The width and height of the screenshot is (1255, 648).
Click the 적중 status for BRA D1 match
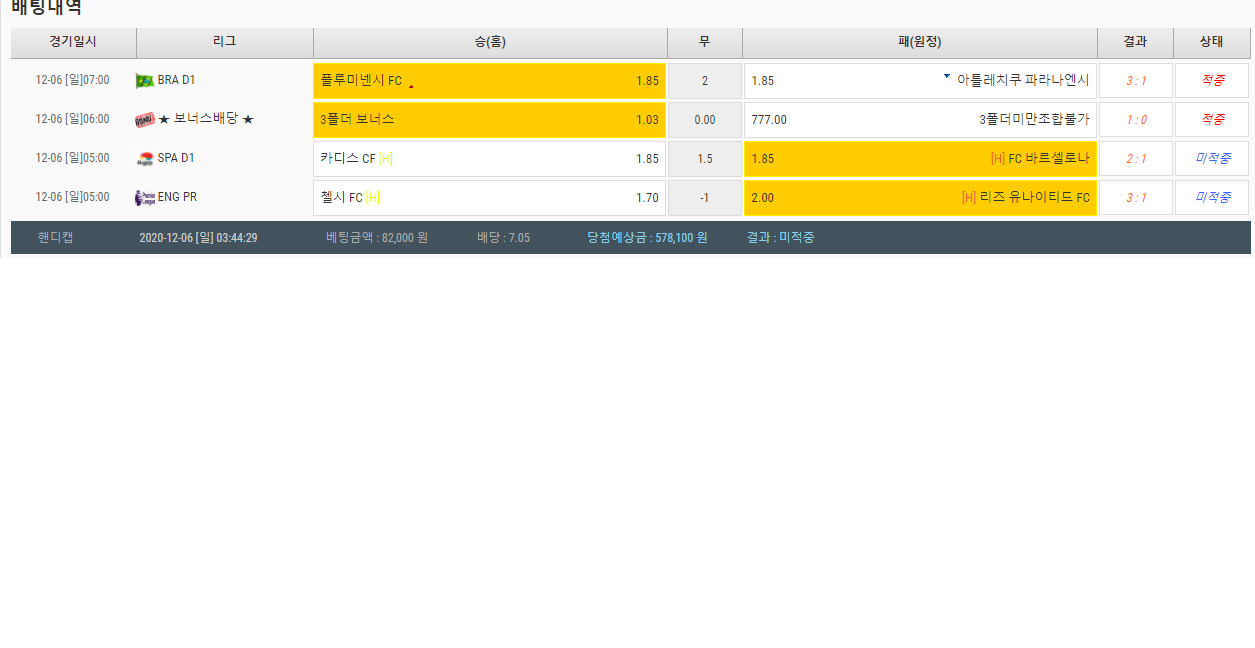point(1212,81)
